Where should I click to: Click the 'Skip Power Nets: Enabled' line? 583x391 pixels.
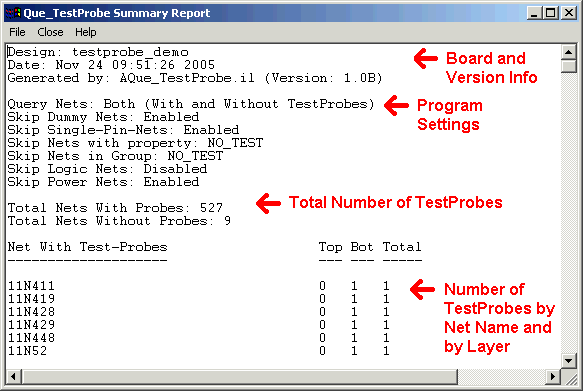(103, 182)
